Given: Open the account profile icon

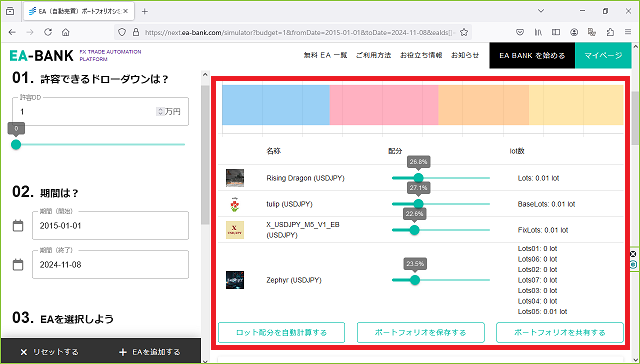Looking at the screenshot, I should click(574, 32).
